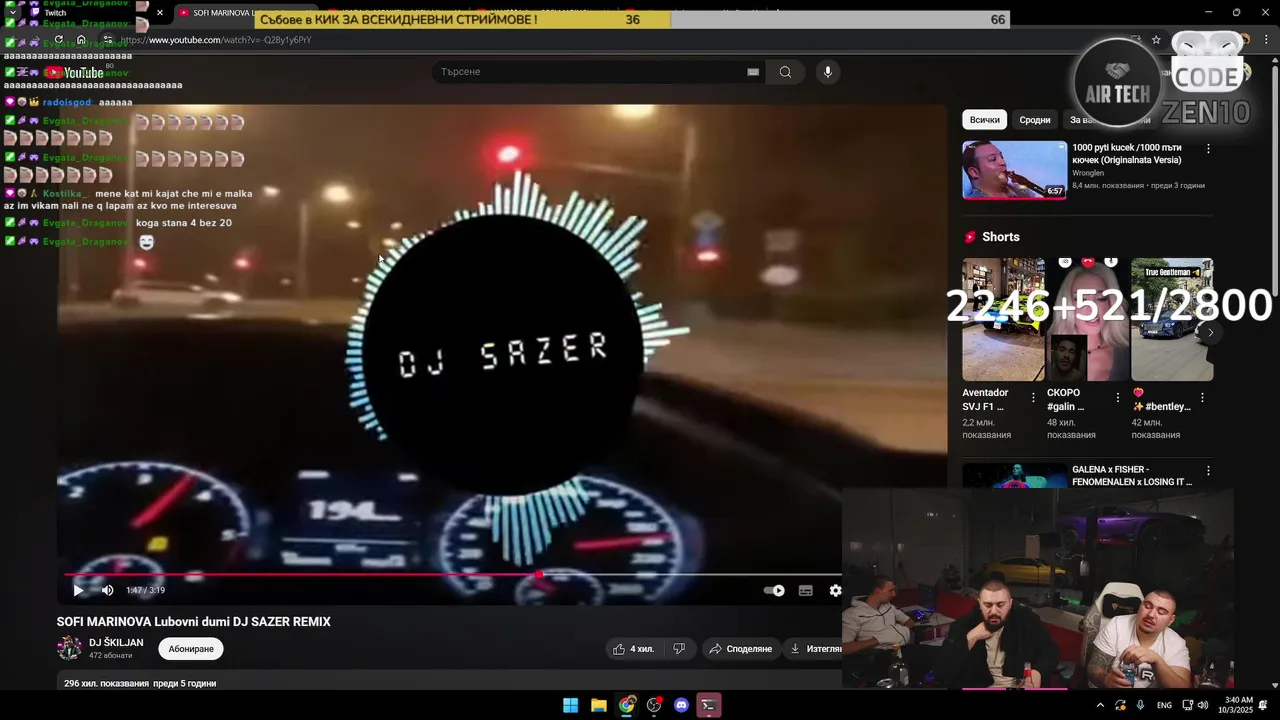Open Chrome from the taskbar
The image size is (1280, 720).
click(x=626, y=705)
